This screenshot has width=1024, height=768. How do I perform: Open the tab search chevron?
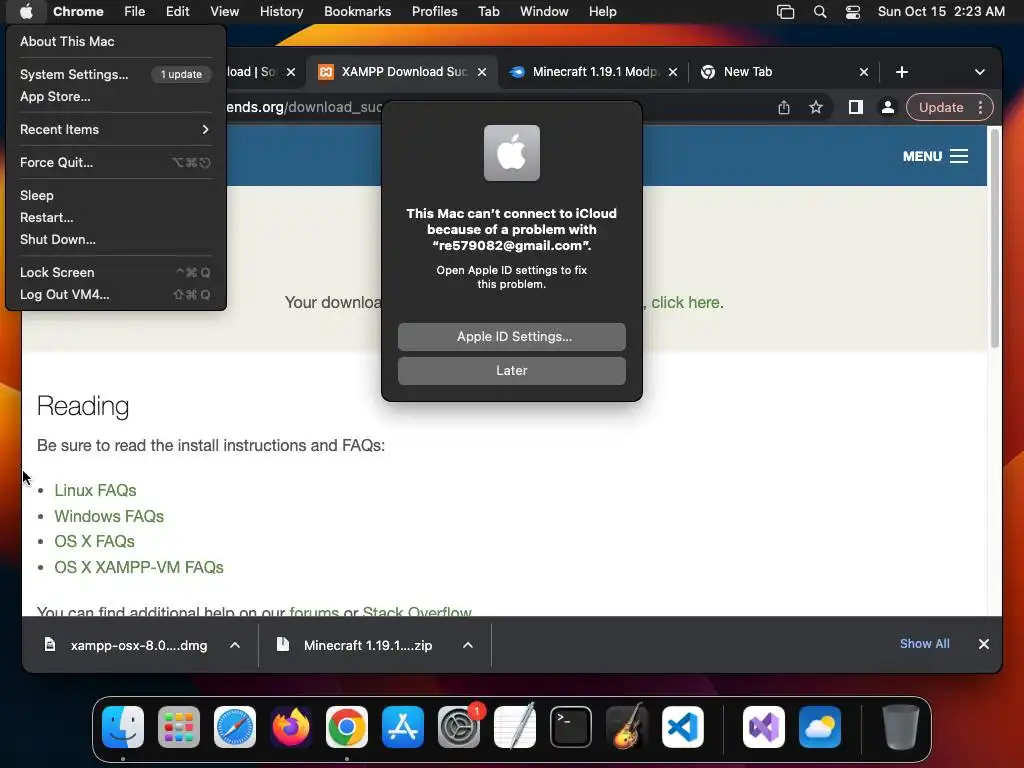click(x=980, y=72)
